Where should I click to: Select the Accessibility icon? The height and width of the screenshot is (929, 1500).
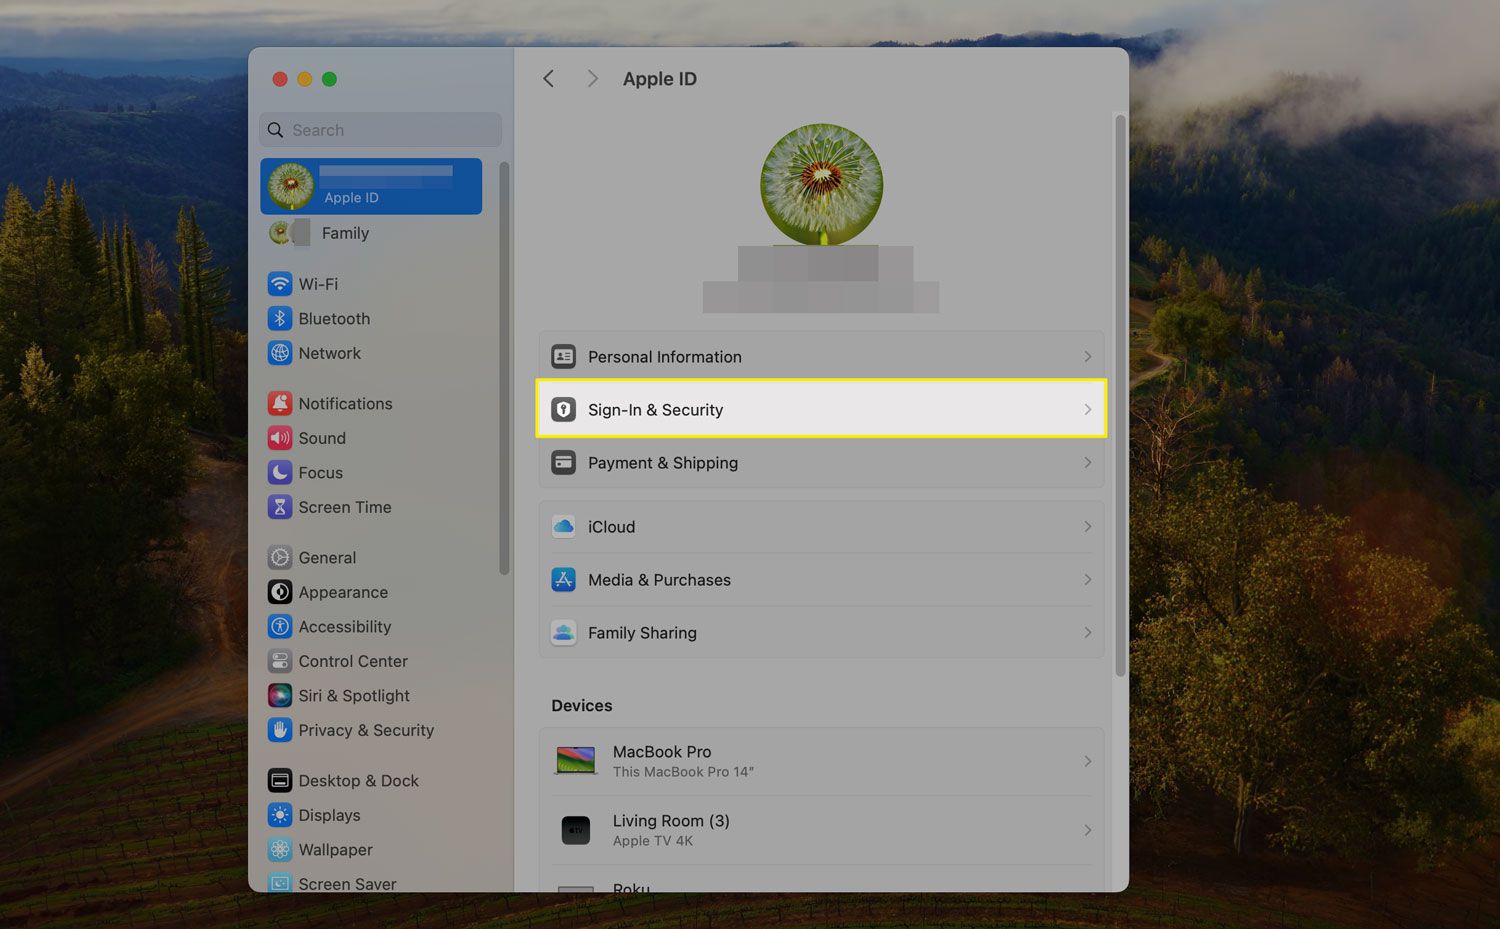coord(280,627)
